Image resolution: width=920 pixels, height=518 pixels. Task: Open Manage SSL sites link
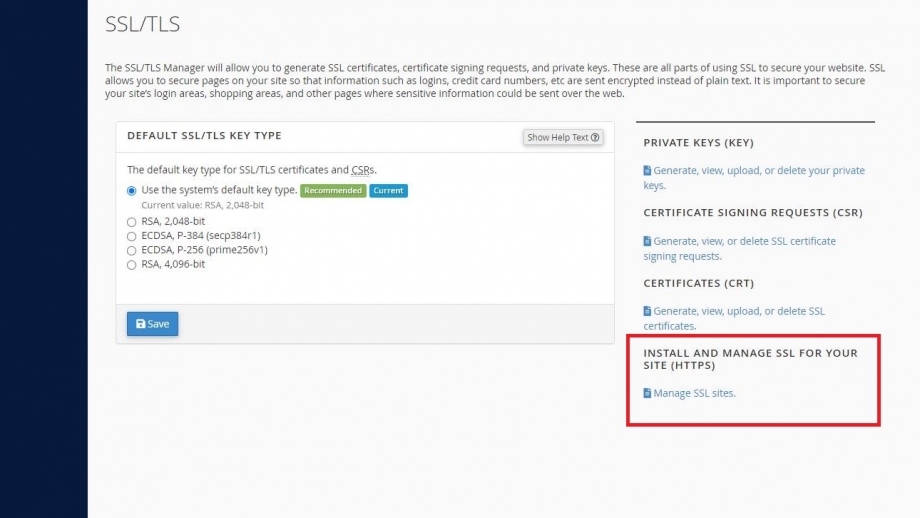click(x=694, y=393)
